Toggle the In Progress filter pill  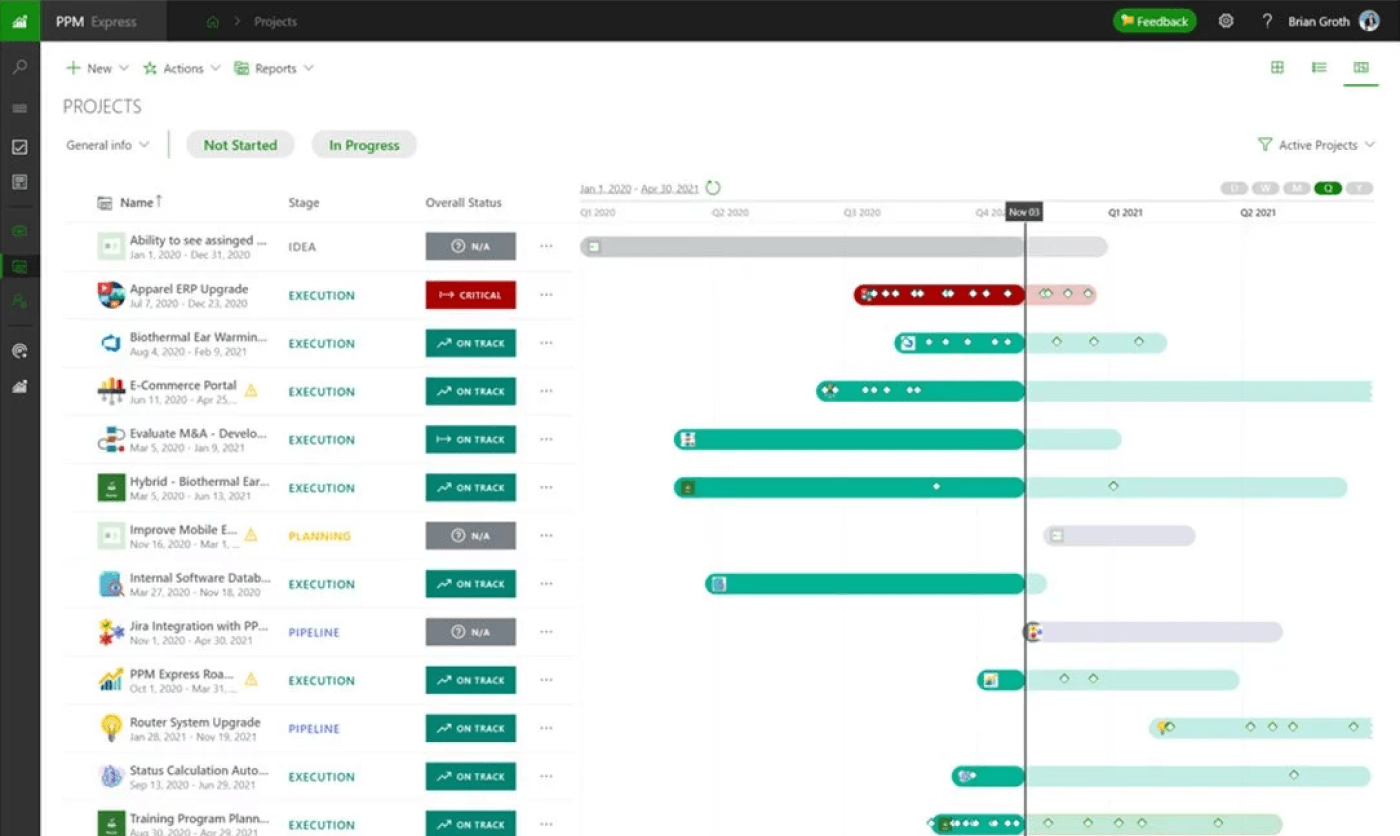pos(364,145)
